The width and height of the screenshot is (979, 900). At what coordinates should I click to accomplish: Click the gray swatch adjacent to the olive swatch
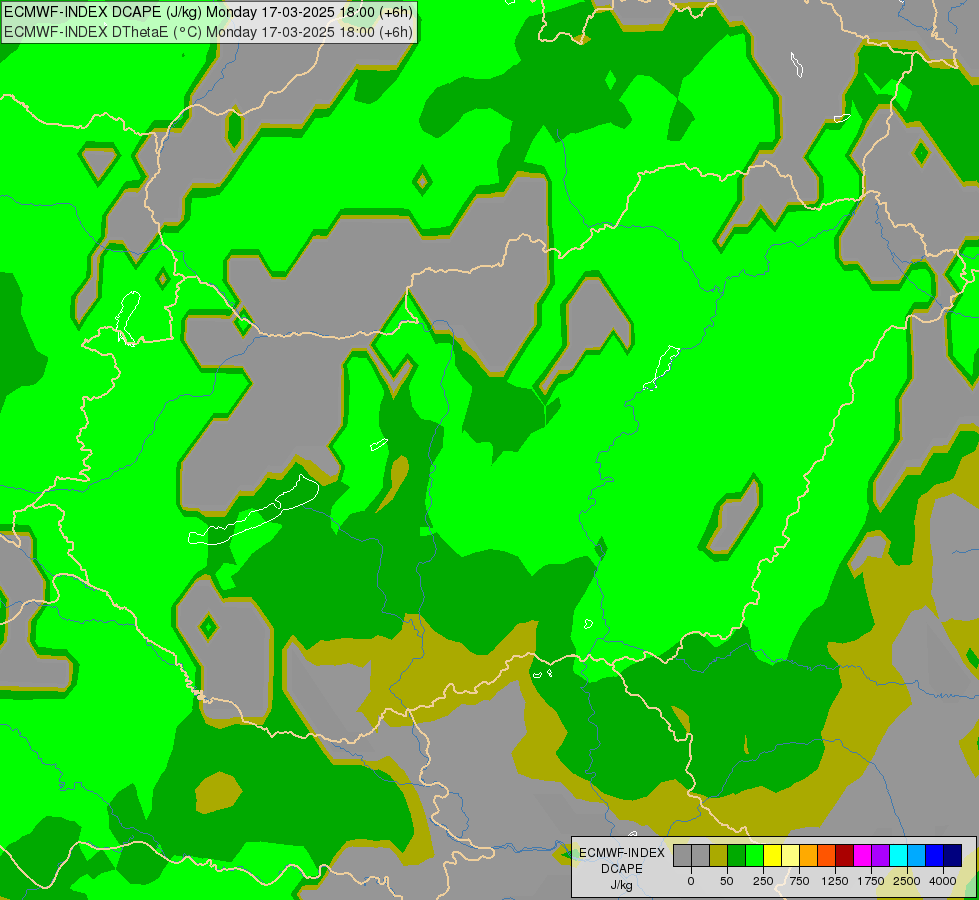coord(700,855)
